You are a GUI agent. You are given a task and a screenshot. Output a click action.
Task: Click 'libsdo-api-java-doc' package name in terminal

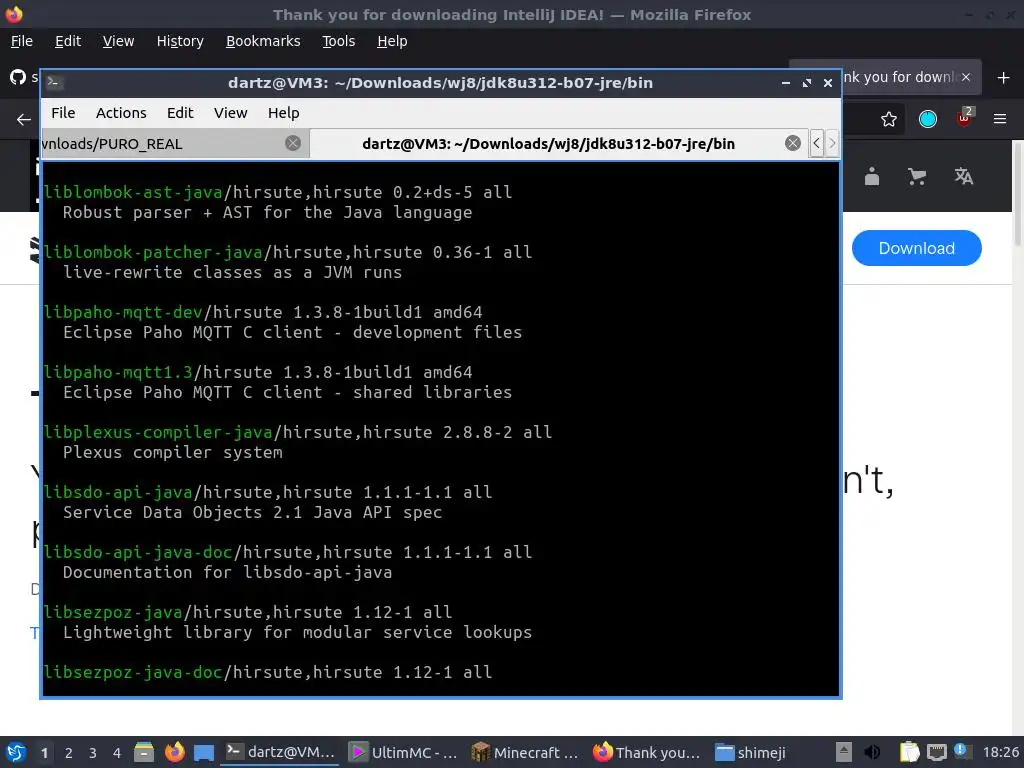[x=138, y=552]
